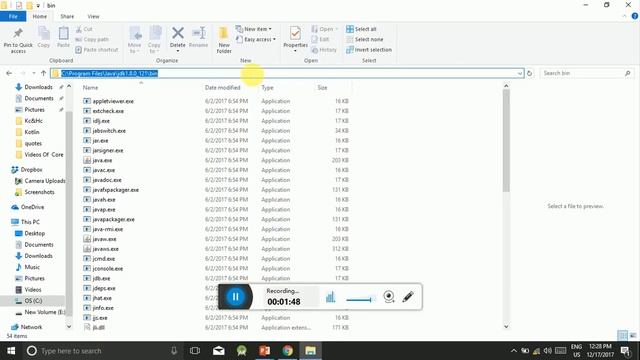Image resolution: width=640 pixels, height=360 pixels.
Task: Switch to the Home tab
Action: pos(40,16)
